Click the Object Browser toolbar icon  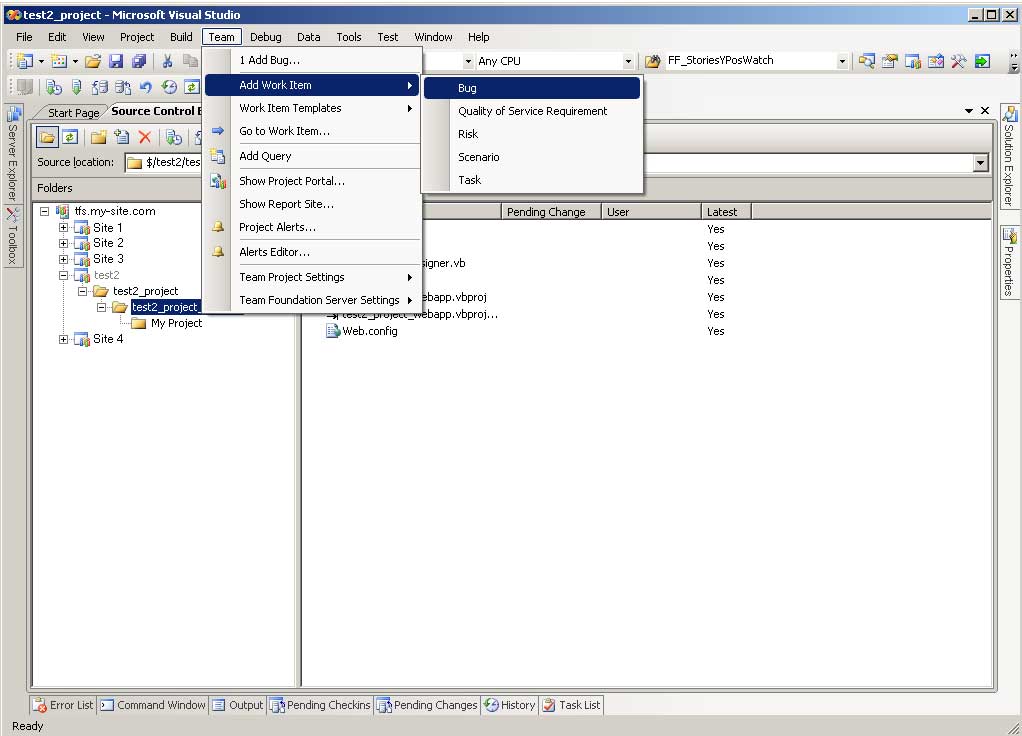[935, 61]
